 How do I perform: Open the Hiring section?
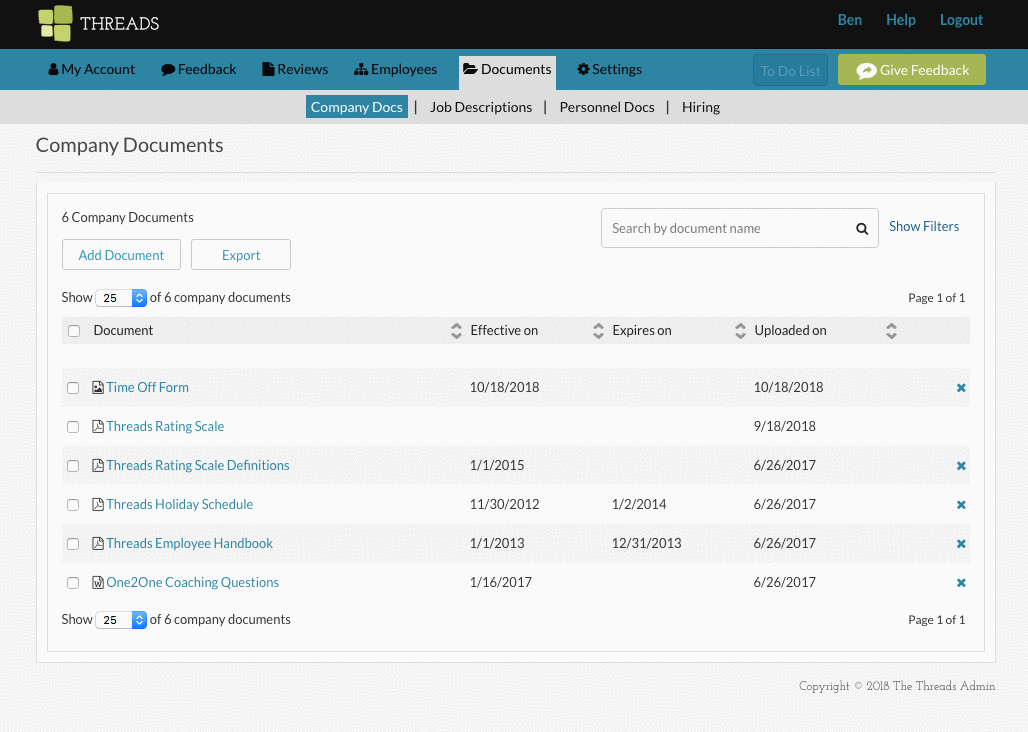click(x=700, y=107)
